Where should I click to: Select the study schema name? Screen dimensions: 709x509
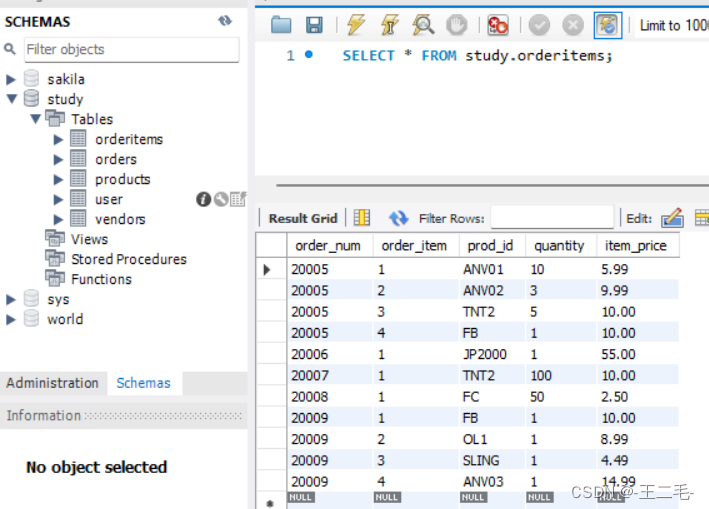click(x=66, y=99)
